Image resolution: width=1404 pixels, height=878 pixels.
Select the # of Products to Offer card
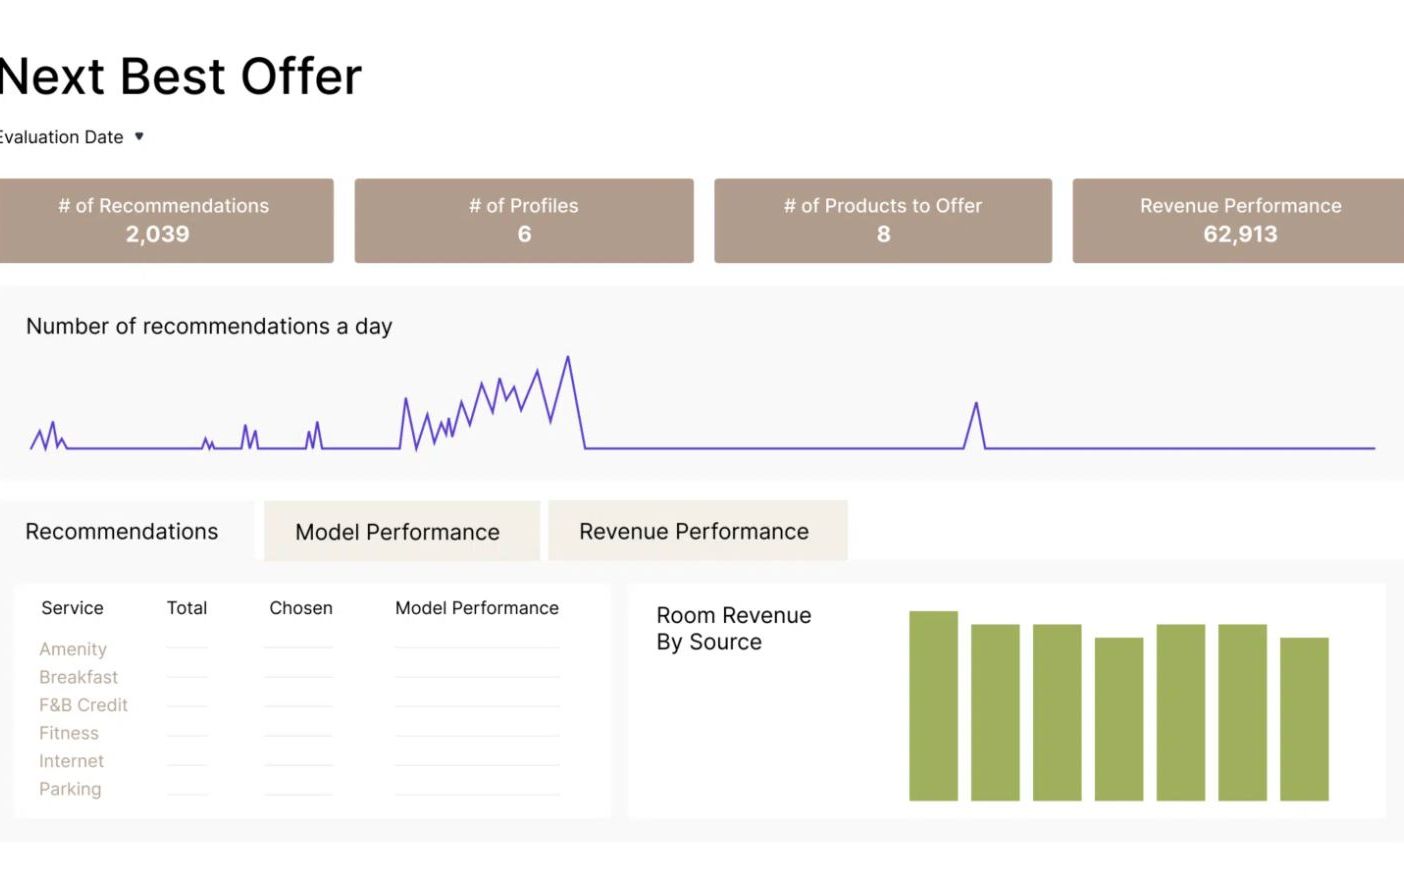coord(883,220)
